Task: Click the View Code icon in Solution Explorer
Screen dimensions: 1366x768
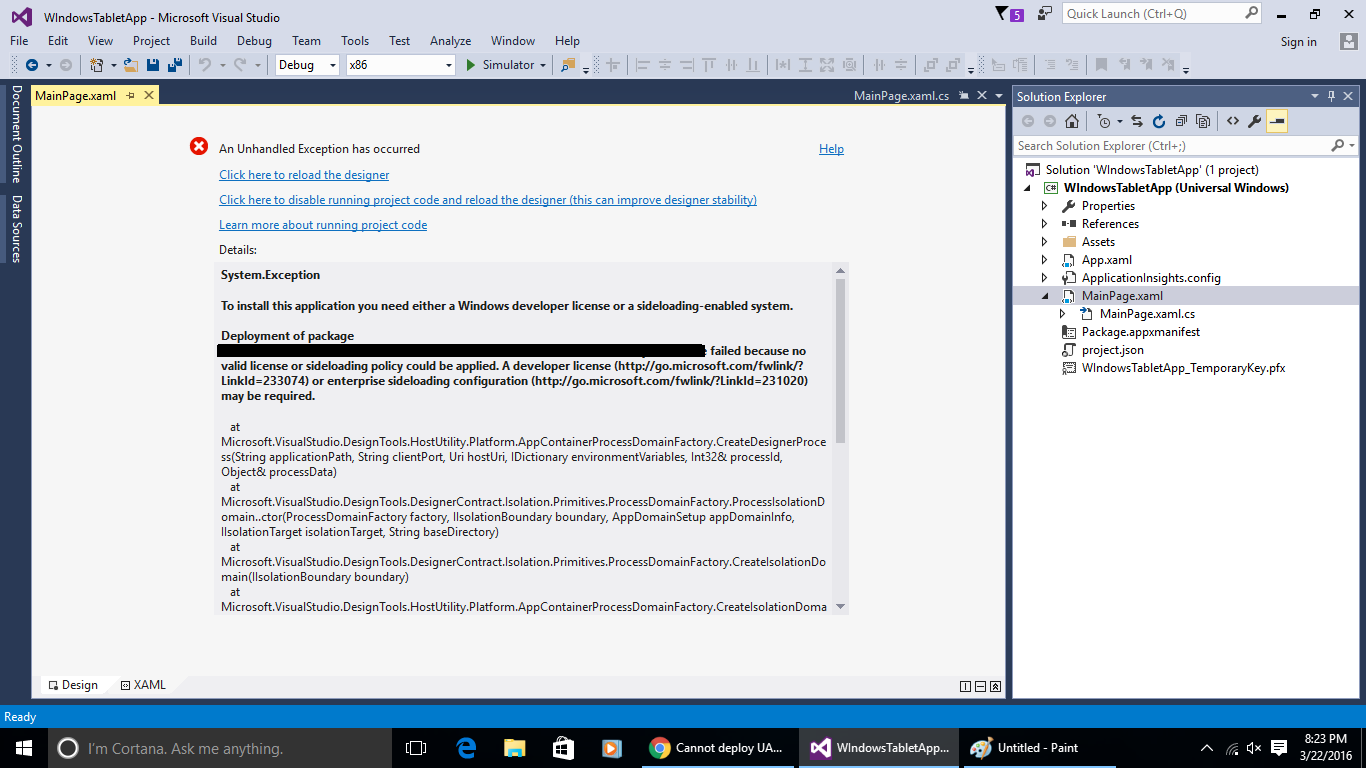Action: [x=1233, y=121]
